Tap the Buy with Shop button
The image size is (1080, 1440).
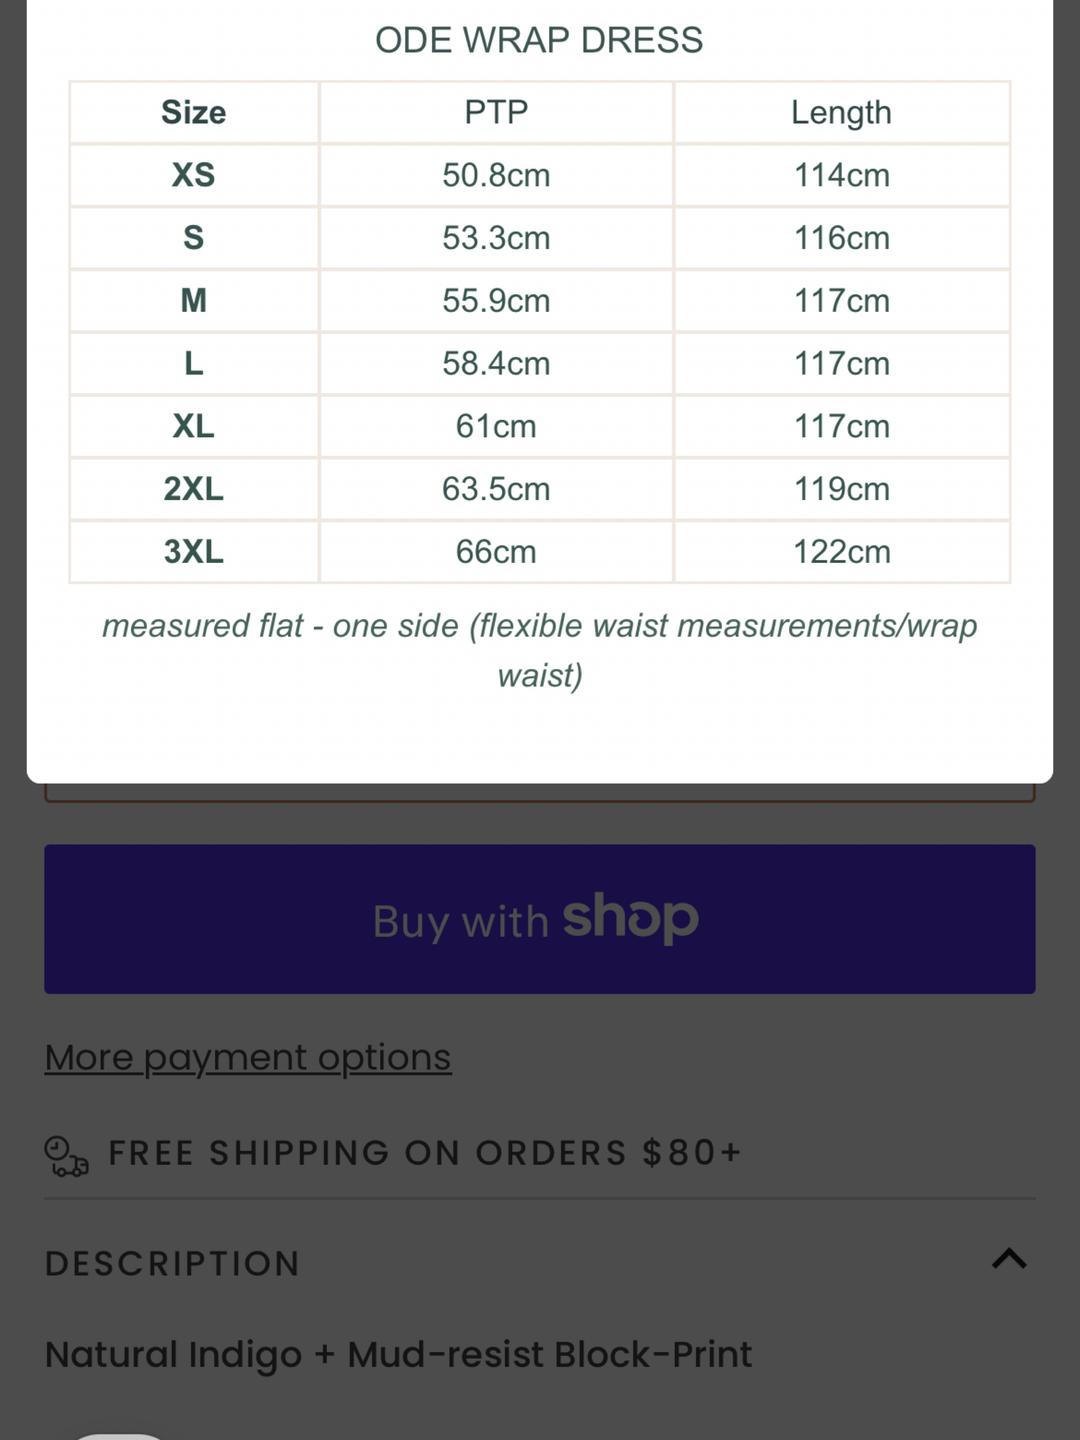click(x=540, y=919)
